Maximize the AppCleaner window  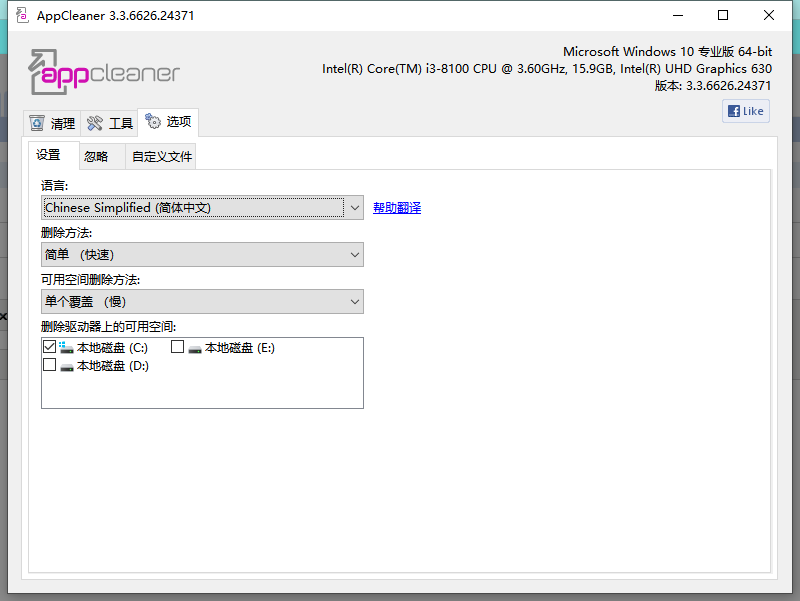tap(723, 15)
